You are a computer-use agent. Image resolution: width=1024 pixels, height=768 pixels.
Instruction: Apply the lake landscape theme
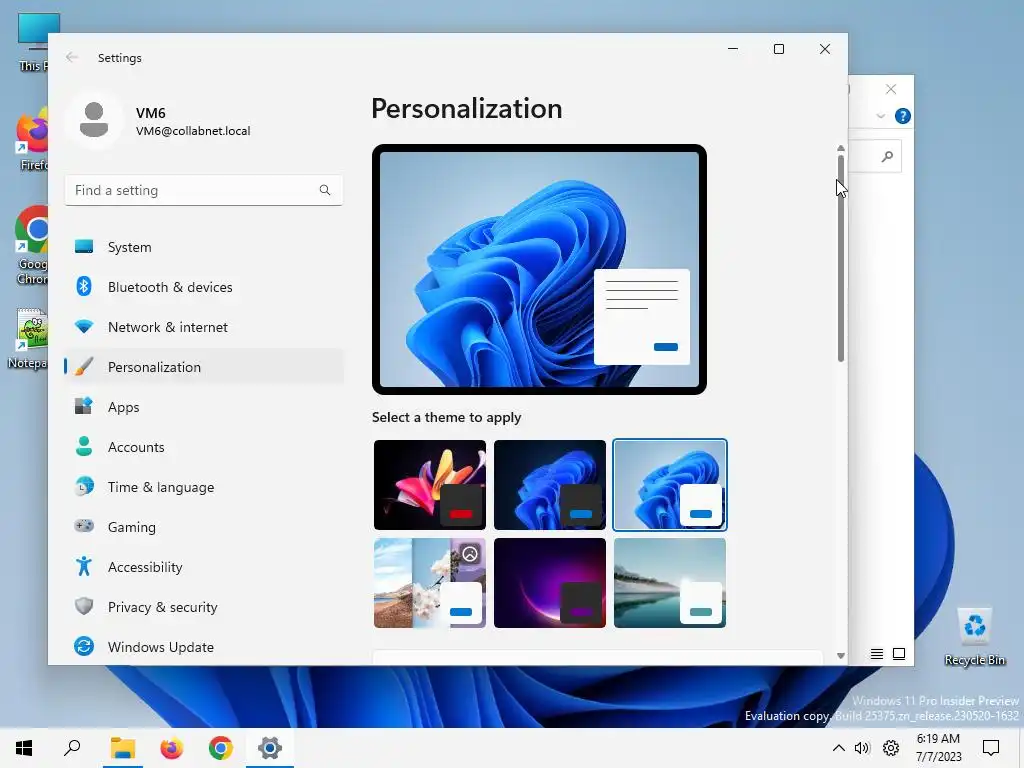[x=670, y=583]
